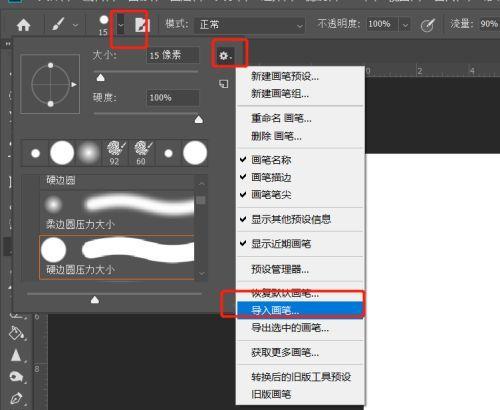Open brush preset picker arrow next to size 15

click(x=120, y=25)
